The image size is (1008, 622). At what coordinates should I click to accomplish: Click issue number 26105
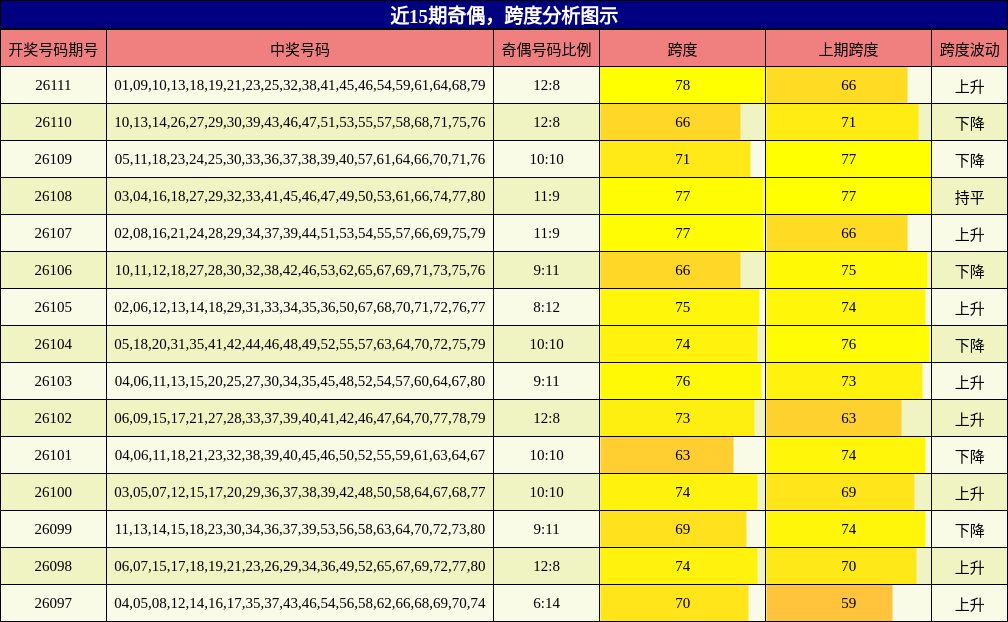click(x=53, y=307)
